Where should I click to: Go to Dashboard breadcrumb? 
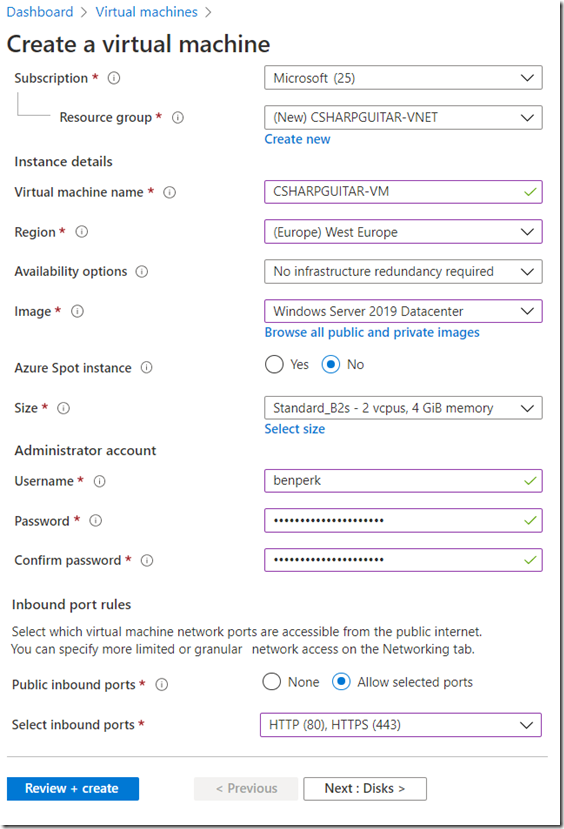[x=40, y=12]
